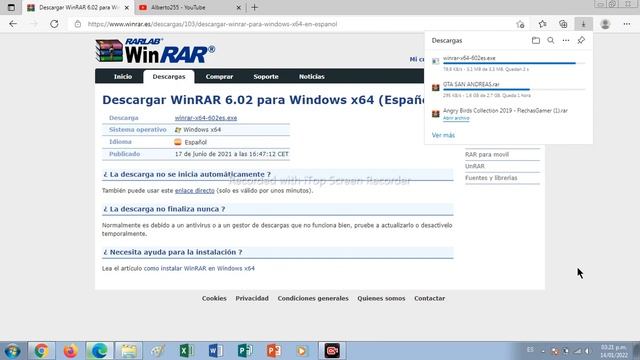Click the volume icon in system tray
The image size is (640, 360).
coord(587,351)
